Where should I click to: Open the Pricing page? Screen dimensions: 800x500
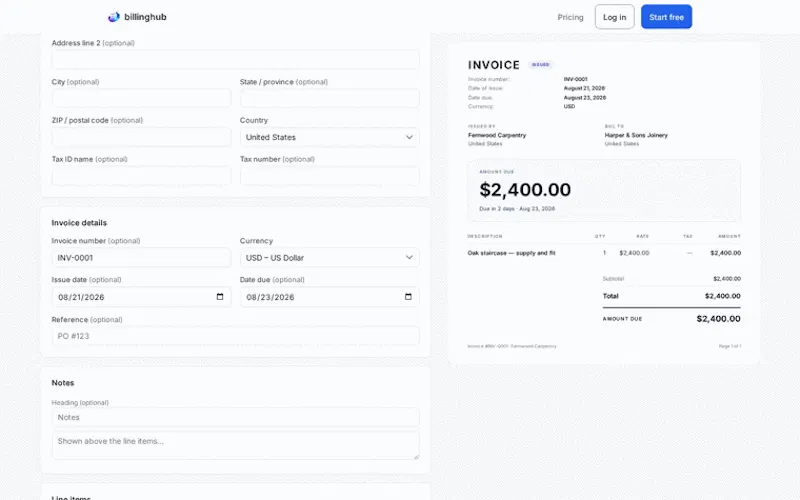tap(570, 17)
